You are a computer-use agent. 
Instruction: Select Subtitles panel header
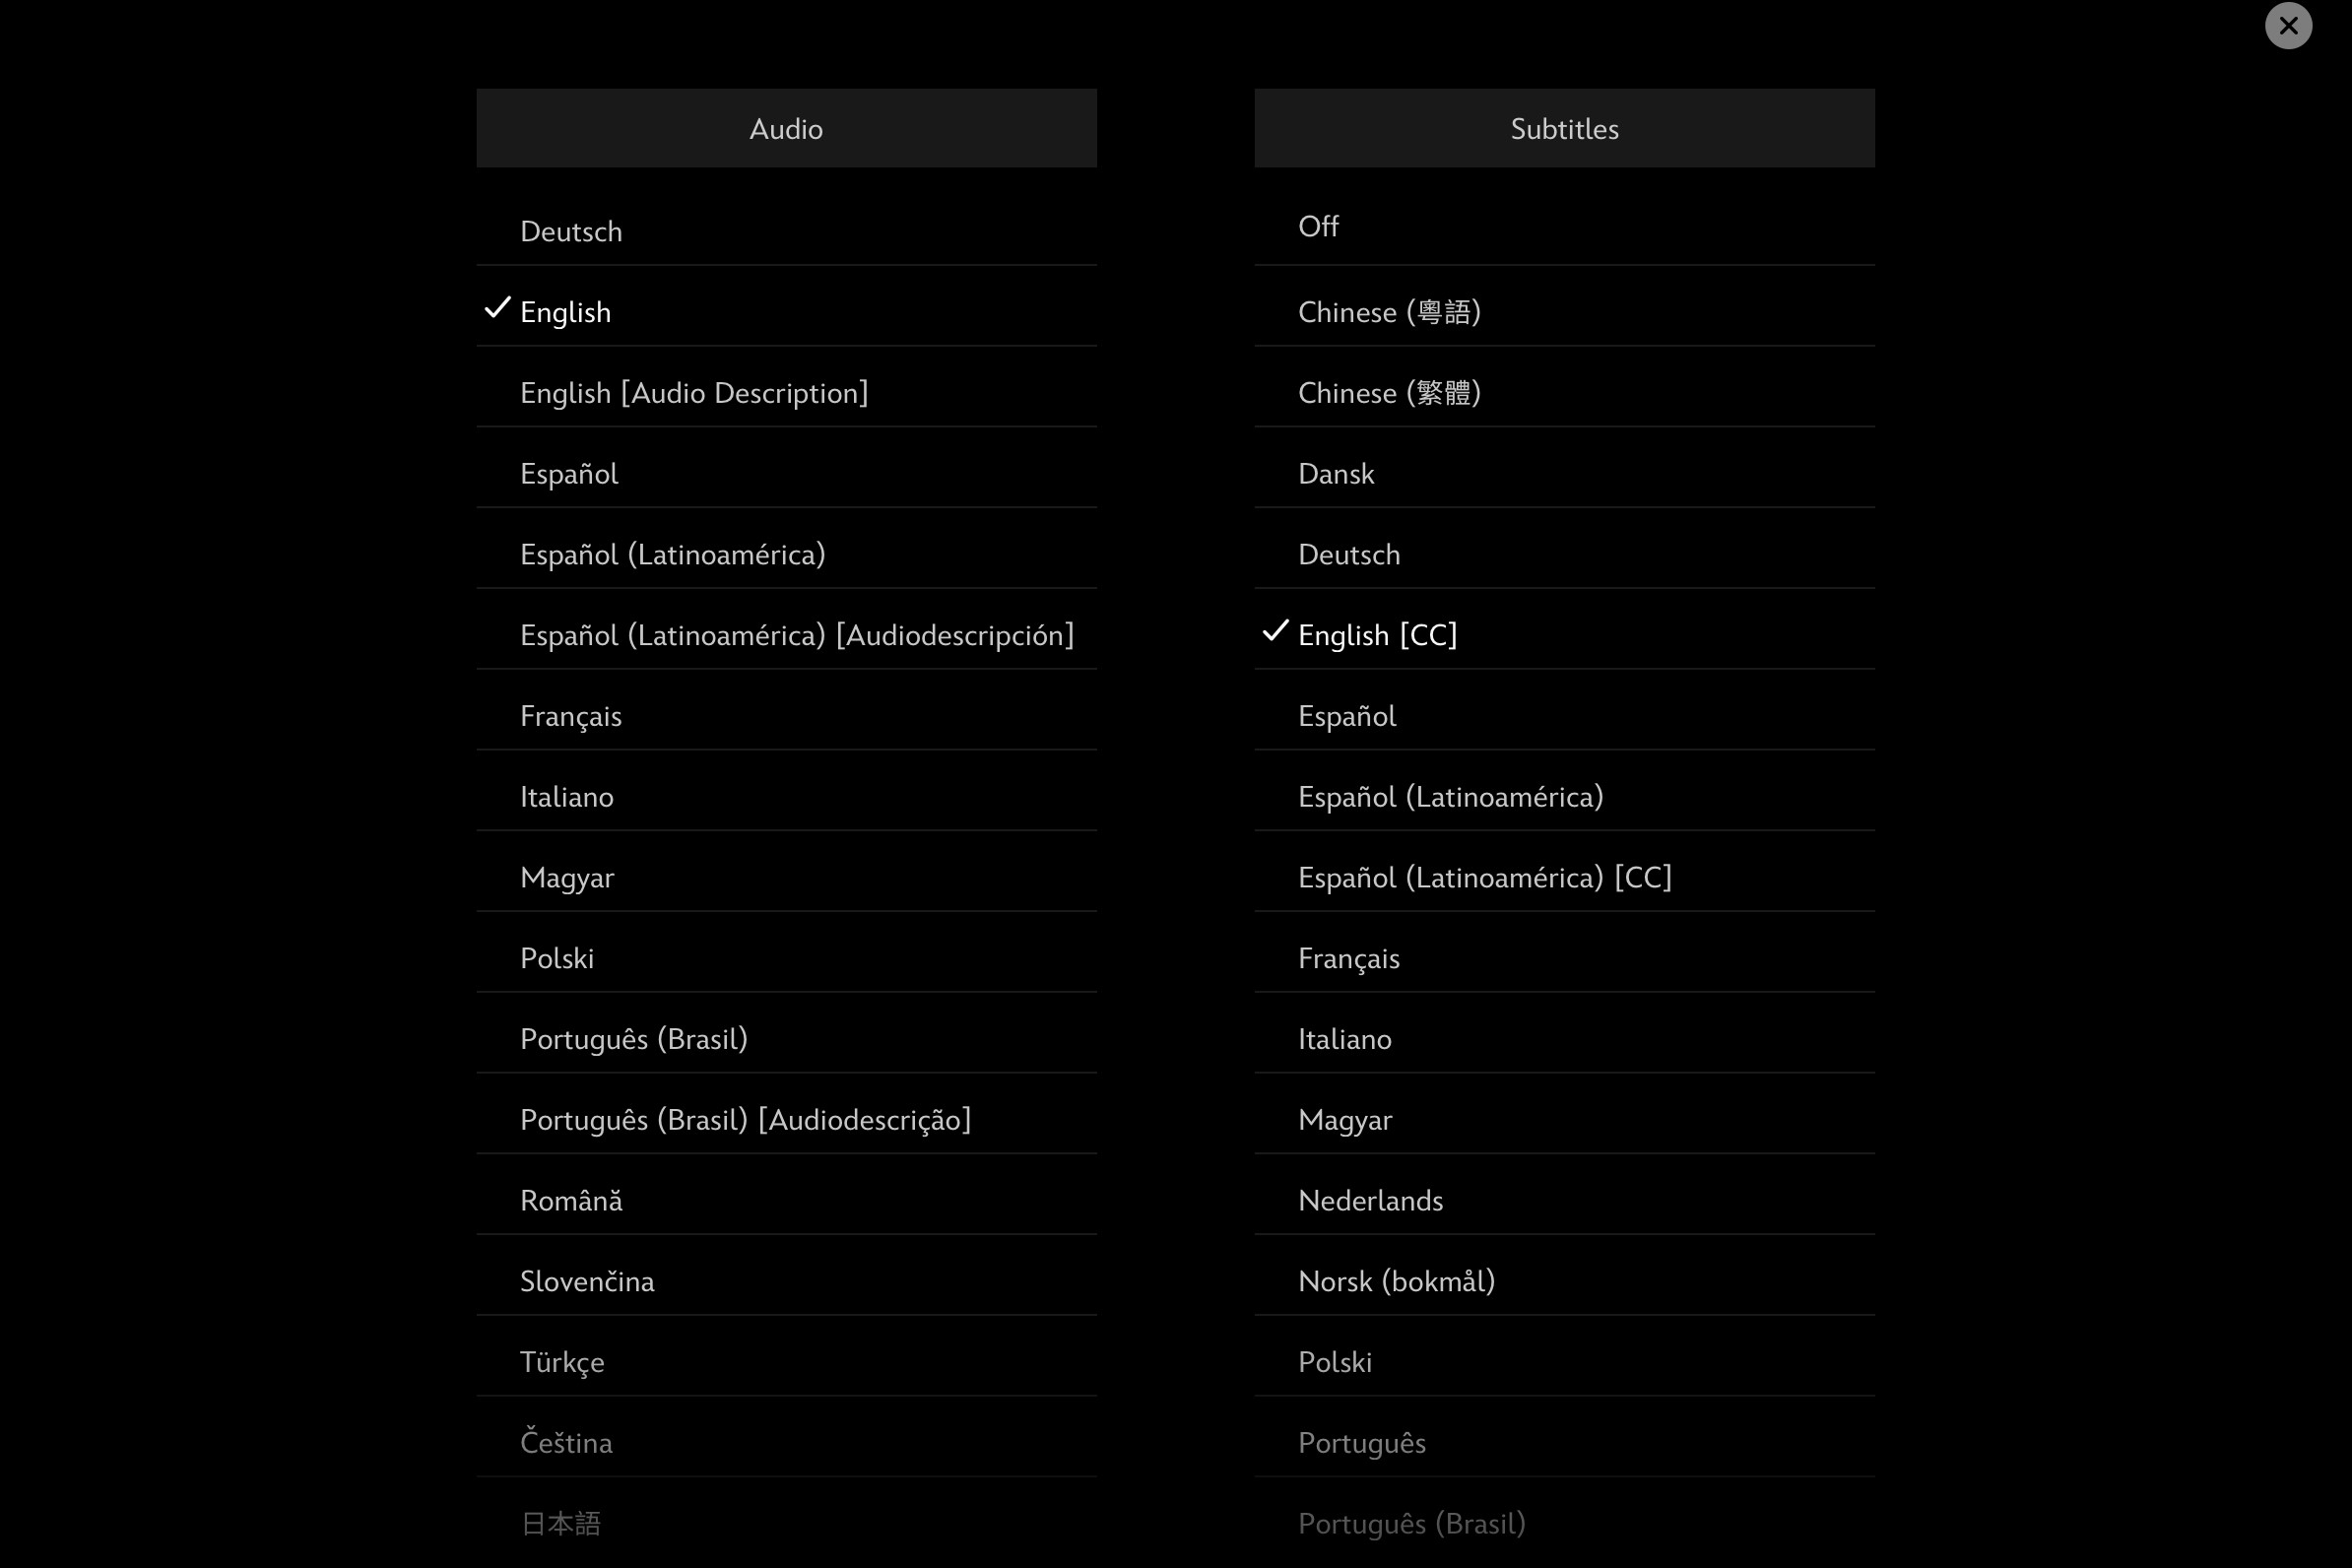1564,128
